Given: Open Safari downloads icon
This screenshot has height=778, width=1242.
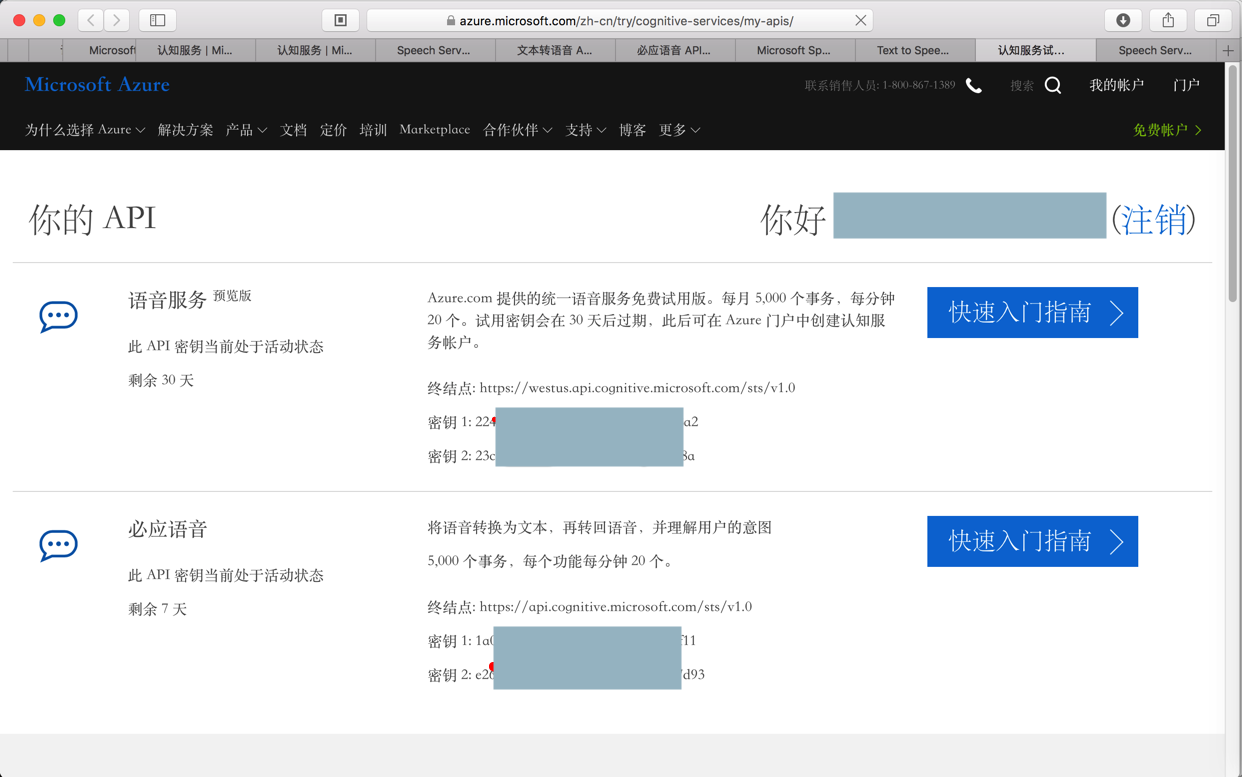Looking at the screenshot, I should point(1123,20).
